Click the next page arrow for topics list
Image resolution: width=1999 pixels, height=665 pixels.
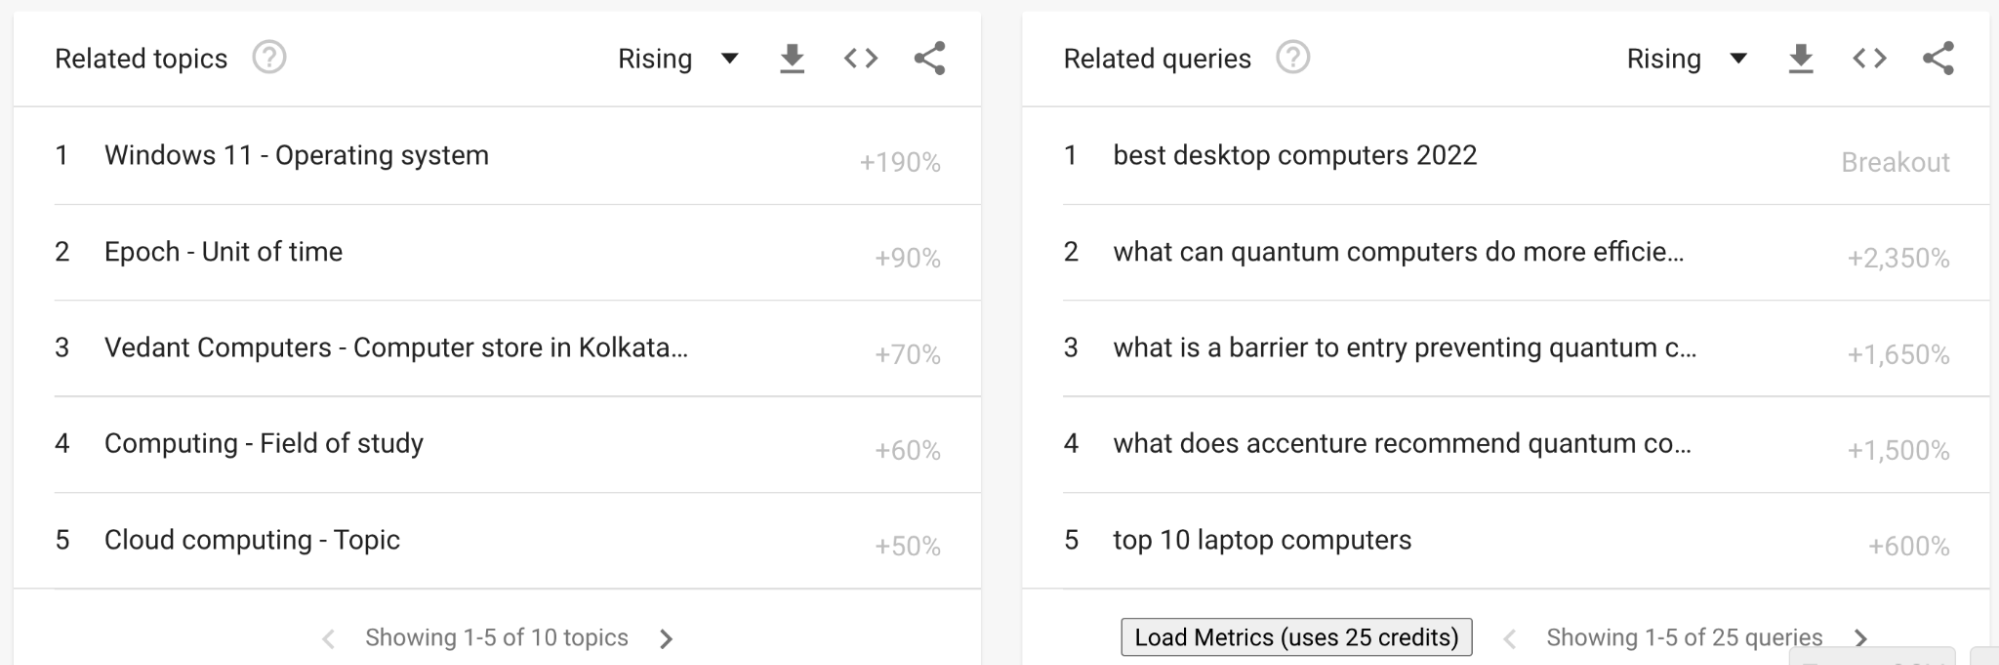(x=666, y=637)
